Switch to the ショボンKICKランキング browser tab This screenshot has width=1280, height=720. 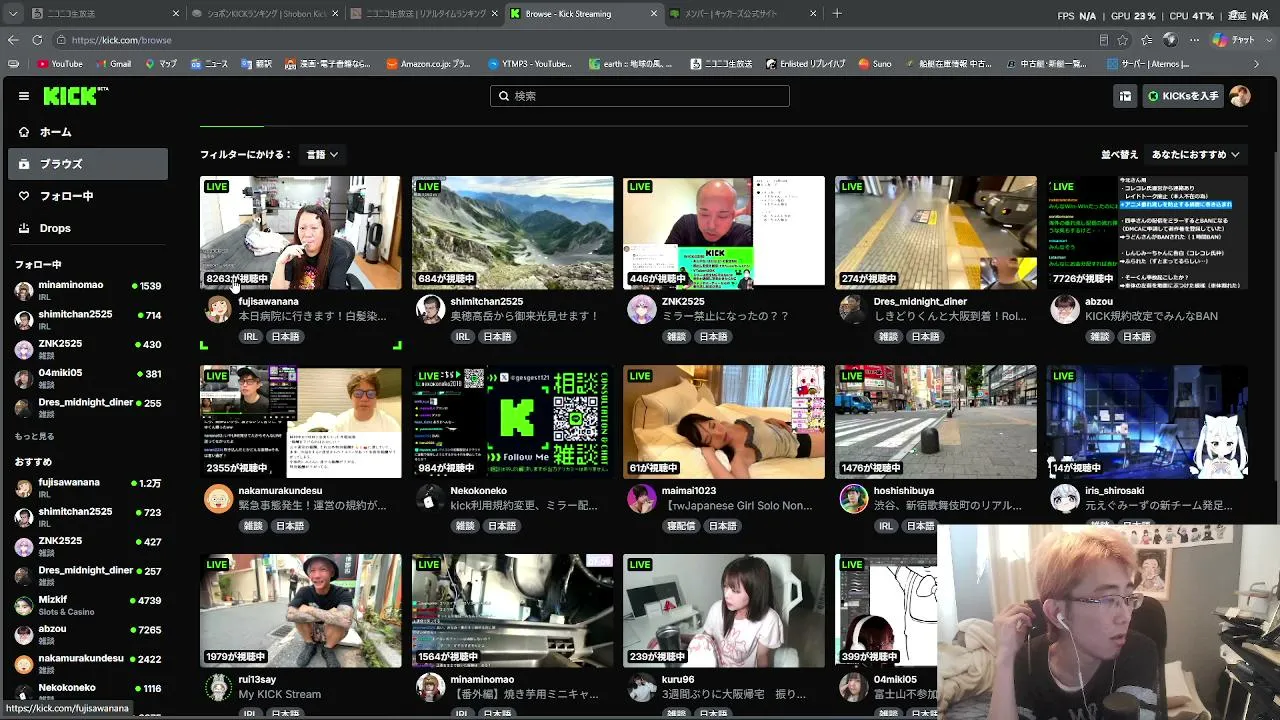point(265,14)
